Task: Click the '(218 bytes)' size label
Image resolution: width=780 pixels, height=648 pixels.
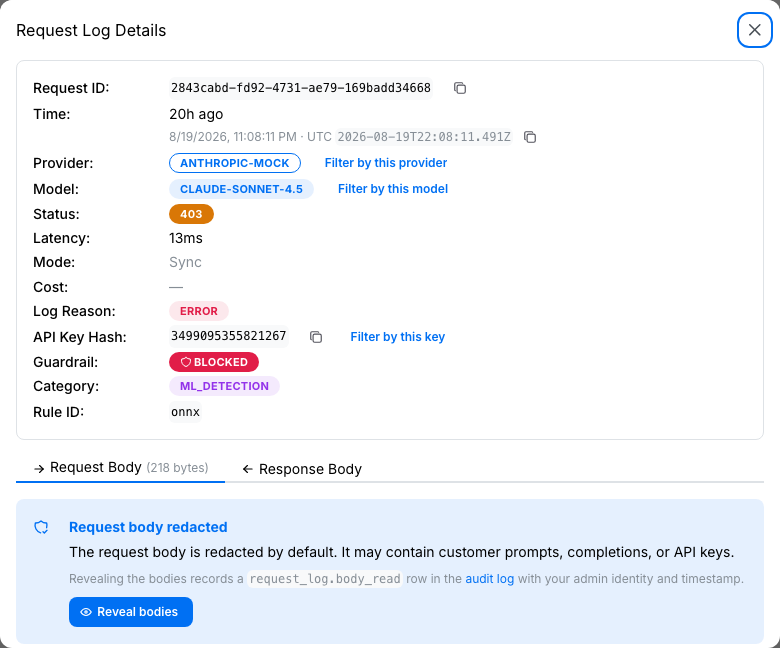Action: [x=177, y=468]
